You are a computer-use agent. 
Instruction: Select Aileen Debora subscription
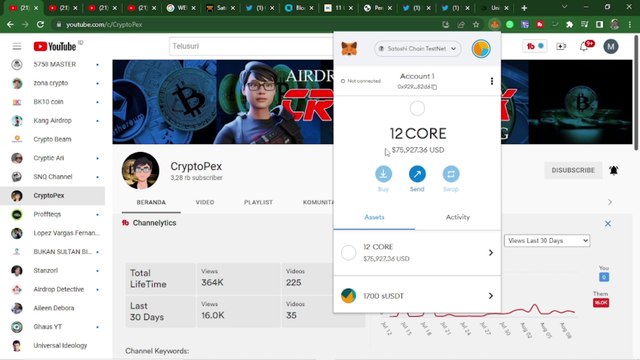(x=52, y=308)
